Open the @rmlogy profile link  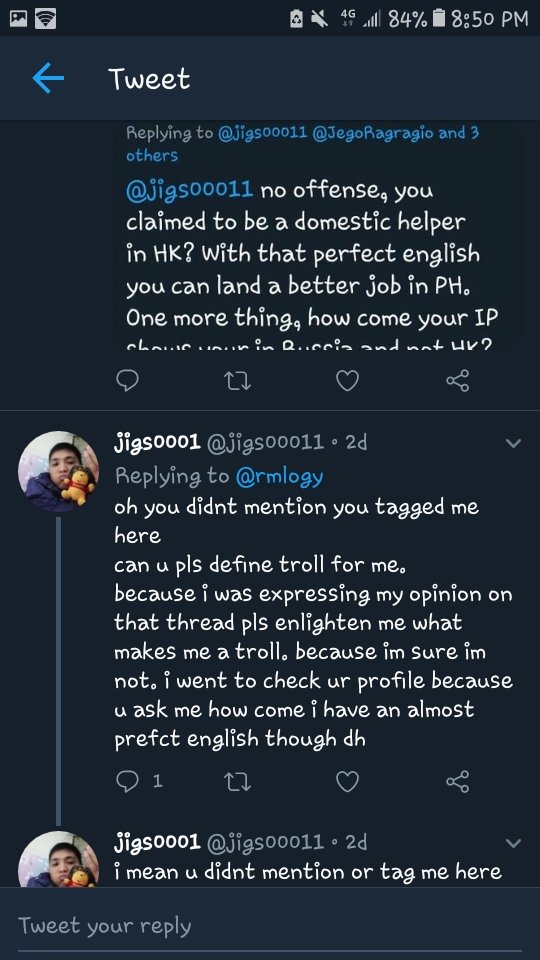pos(279,476)
